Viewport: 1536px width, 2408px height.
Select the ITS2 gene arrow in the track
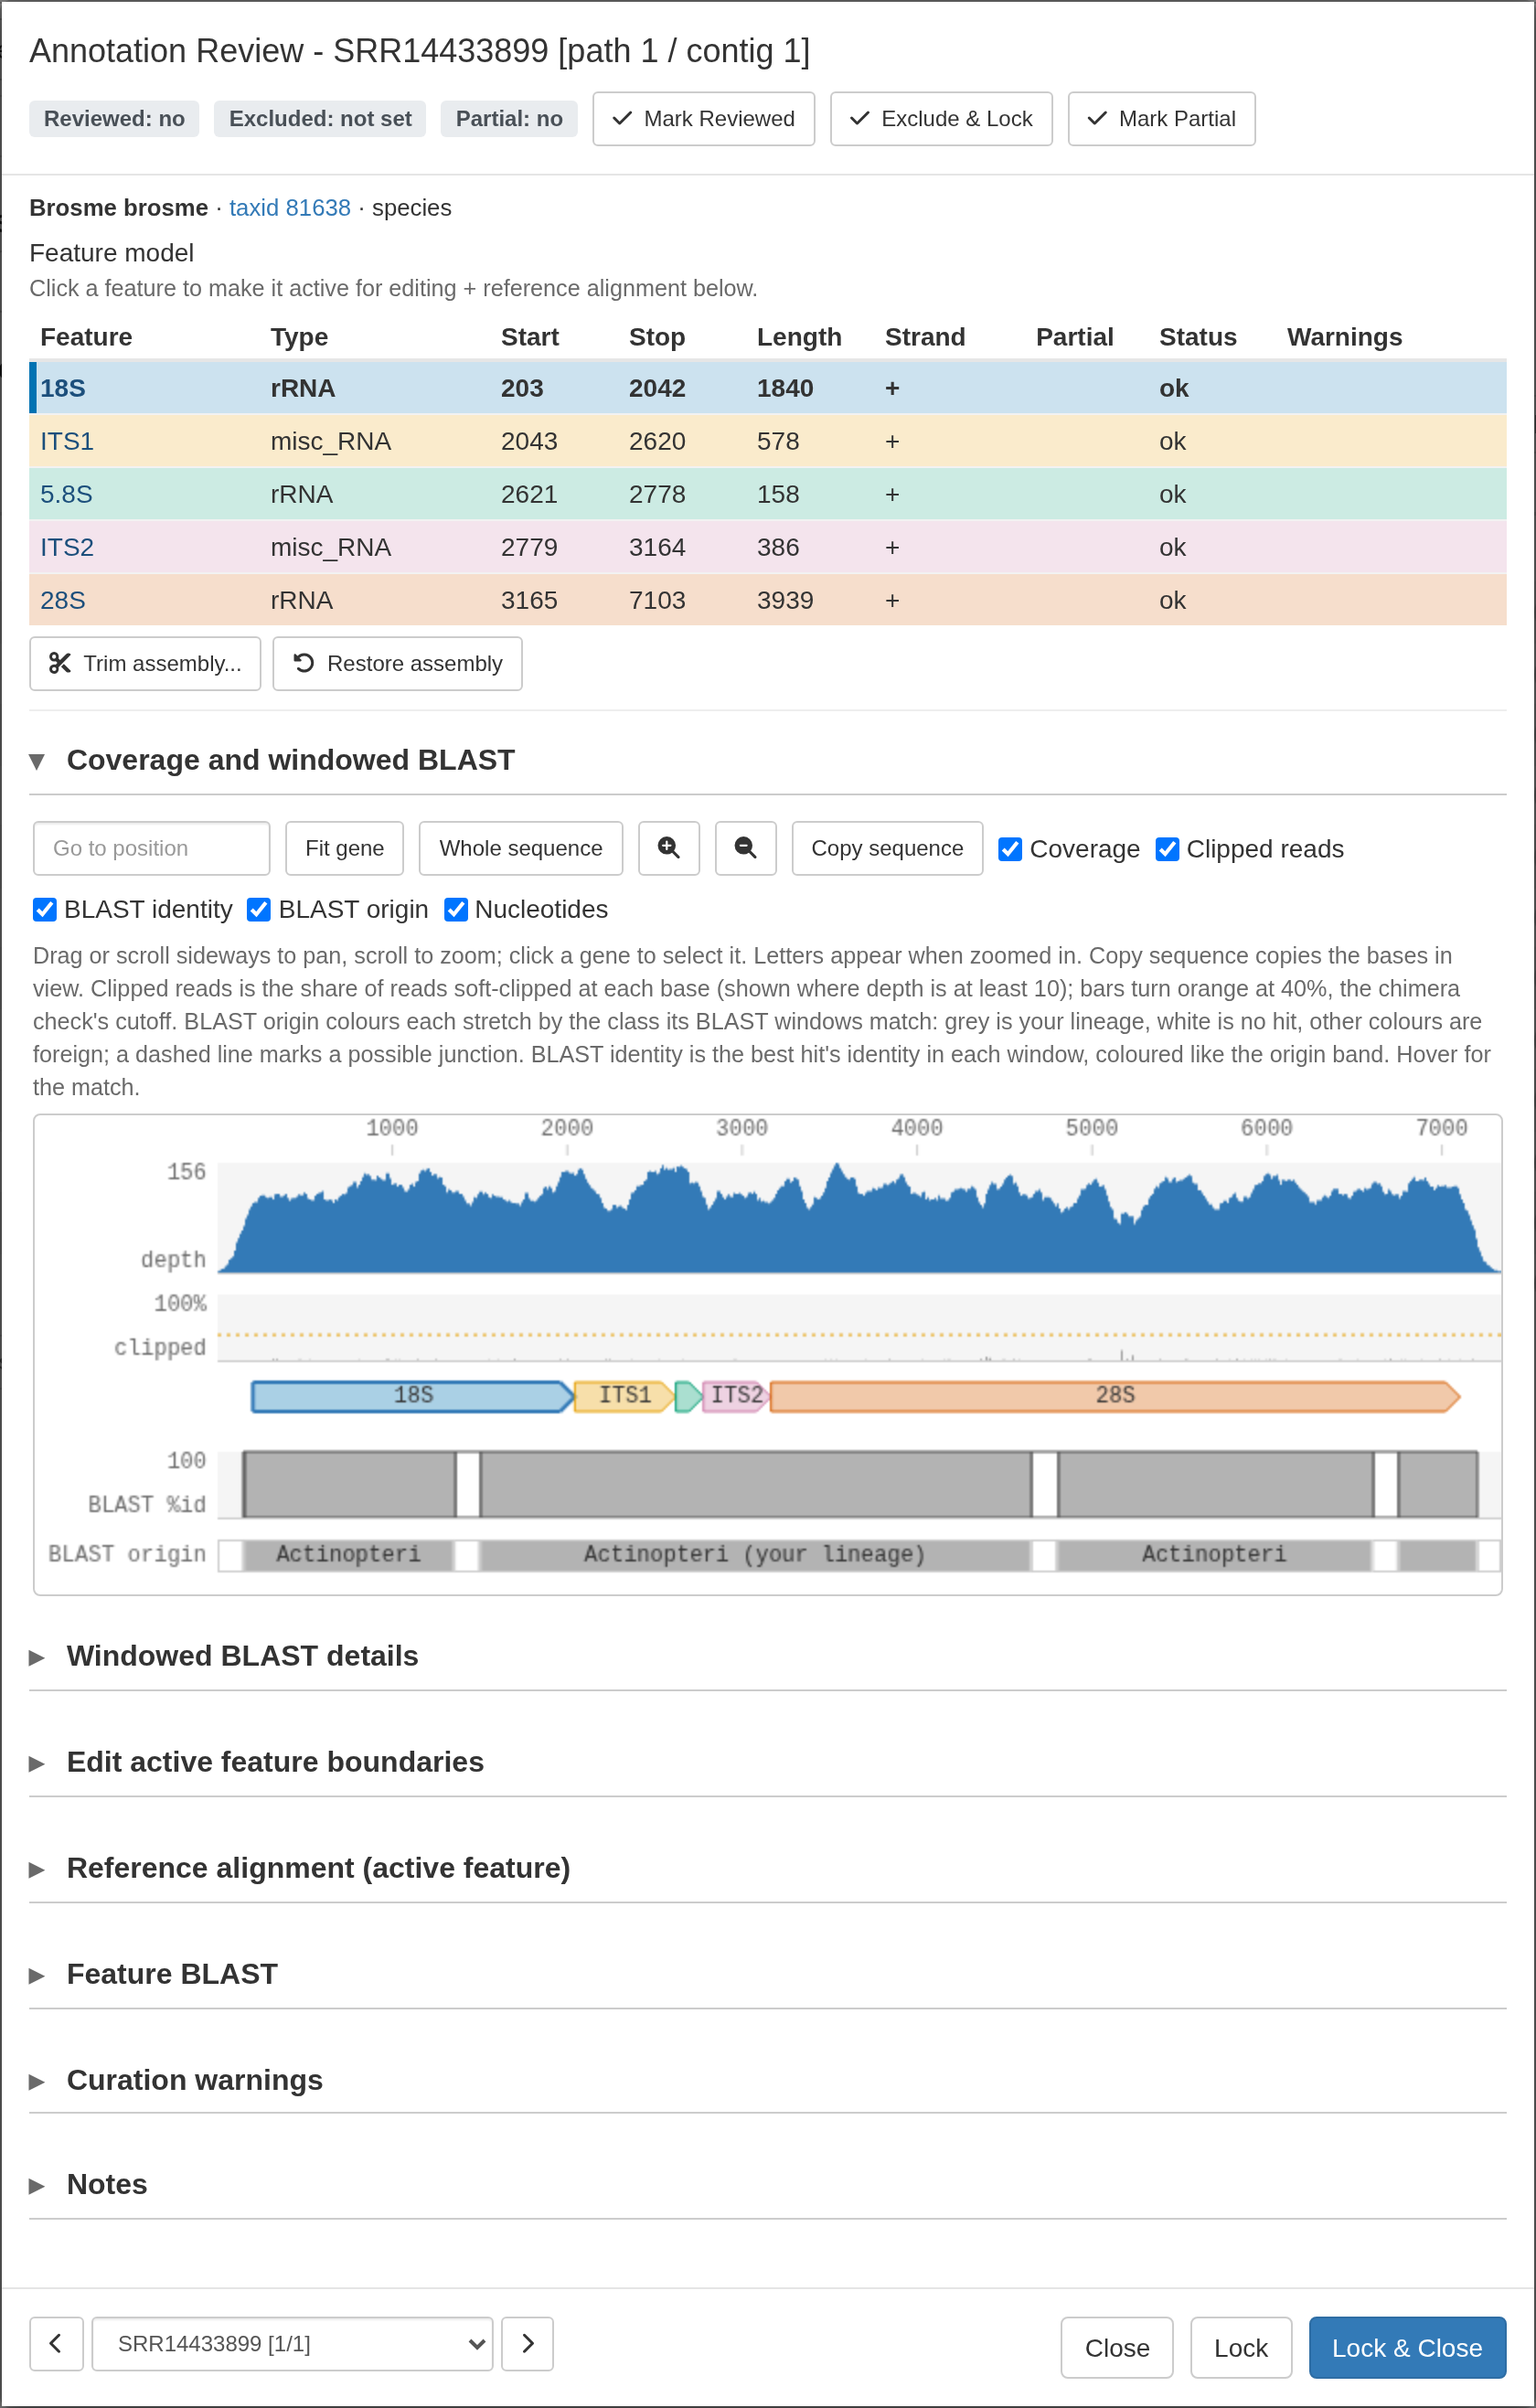tap(736, 1396)
